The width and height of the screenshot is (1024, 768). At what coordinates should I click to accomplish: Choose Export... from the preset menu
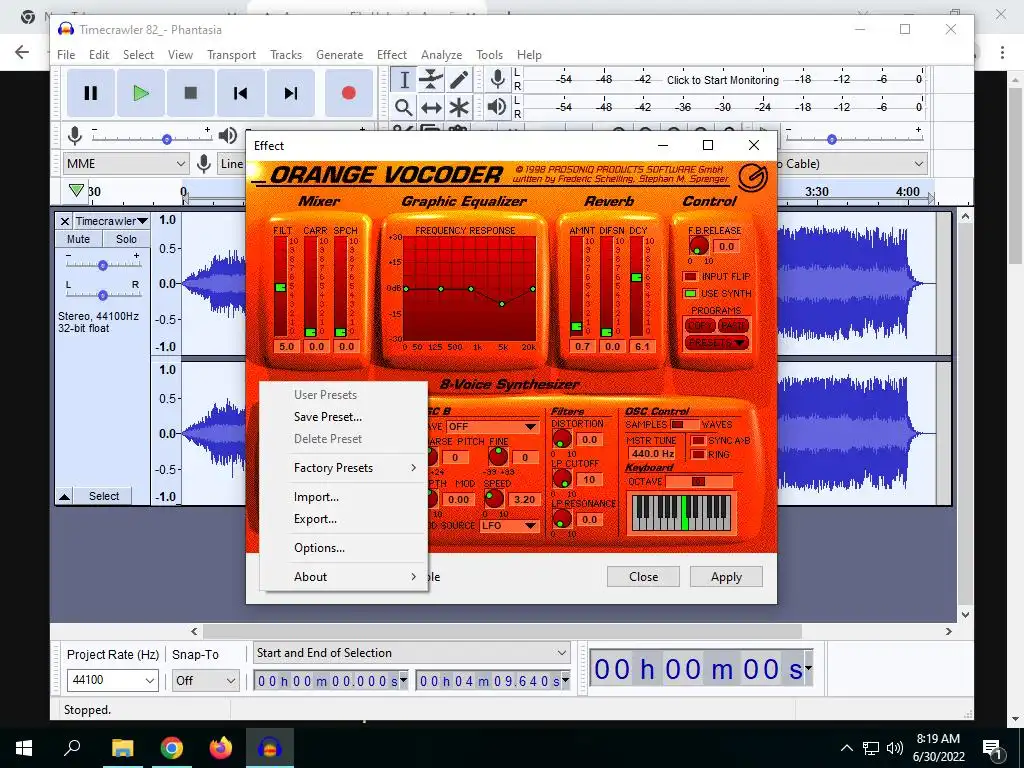click(x=315, y=519)
